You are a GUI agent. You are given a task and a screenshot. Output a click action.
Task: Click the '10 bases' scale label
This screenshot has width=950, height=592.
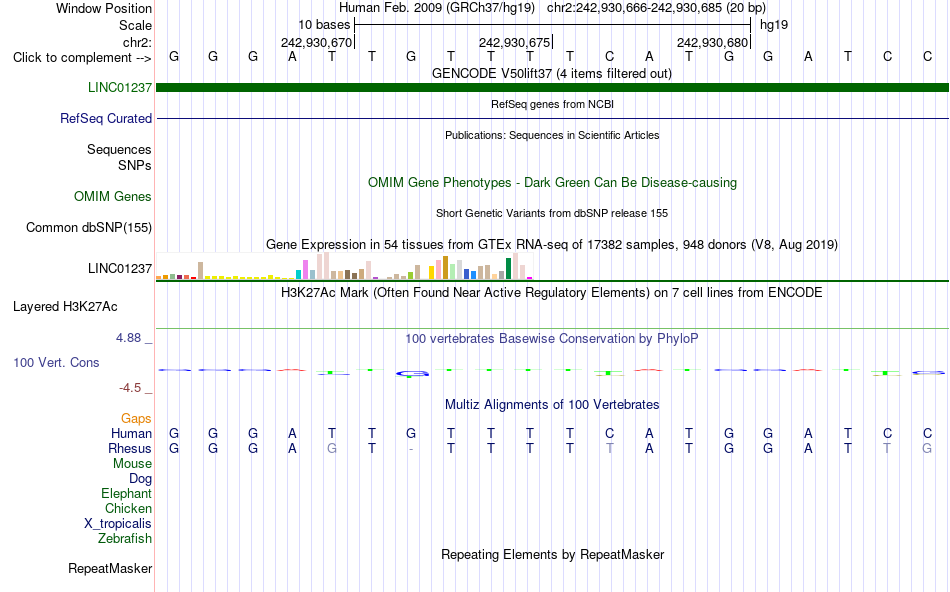pyautogui.click(x=324, y=25)
